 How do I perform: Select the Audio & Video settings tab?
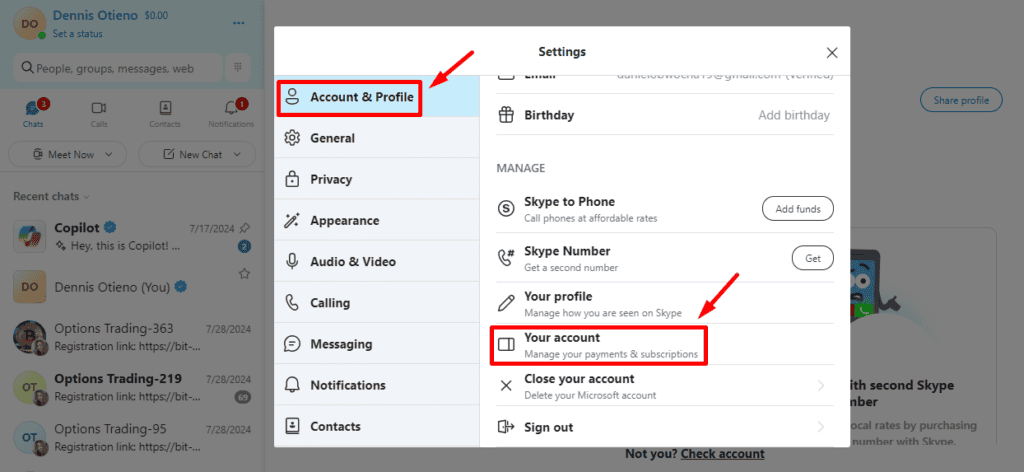coord(377,261)
